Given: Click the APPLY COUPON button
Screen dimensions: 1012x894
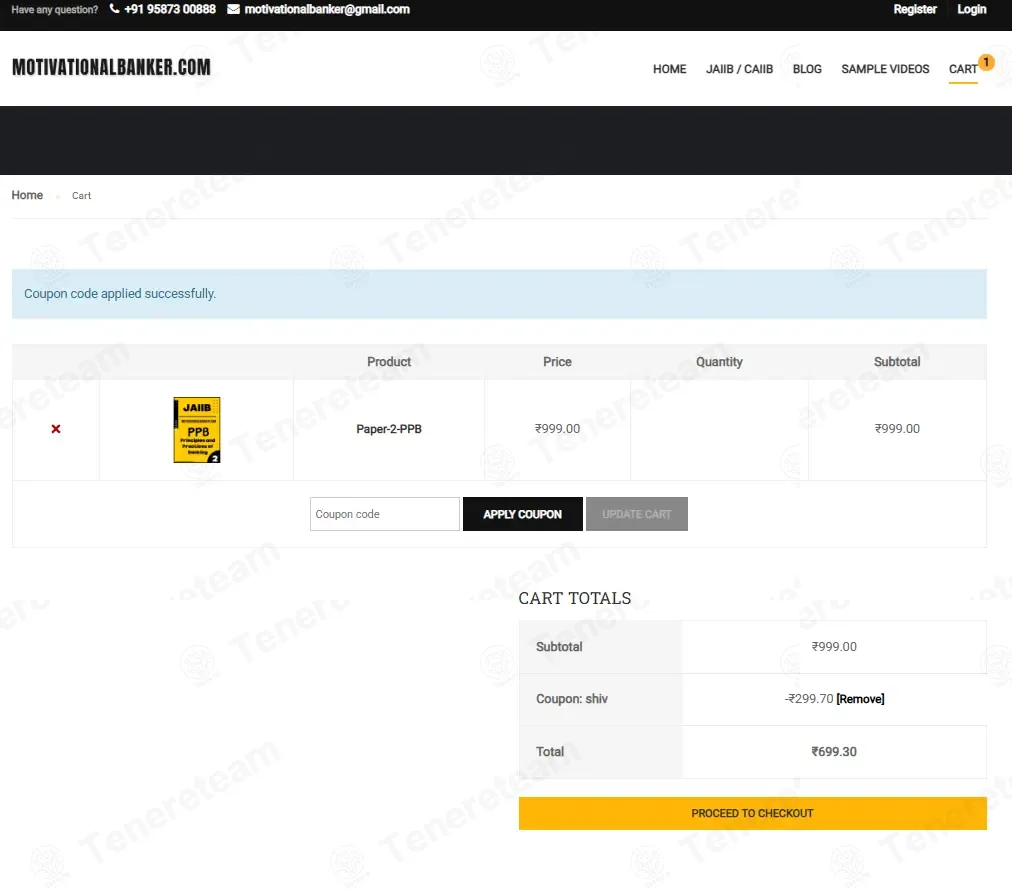Looking at the screenshot, I should tap(523, 514).
